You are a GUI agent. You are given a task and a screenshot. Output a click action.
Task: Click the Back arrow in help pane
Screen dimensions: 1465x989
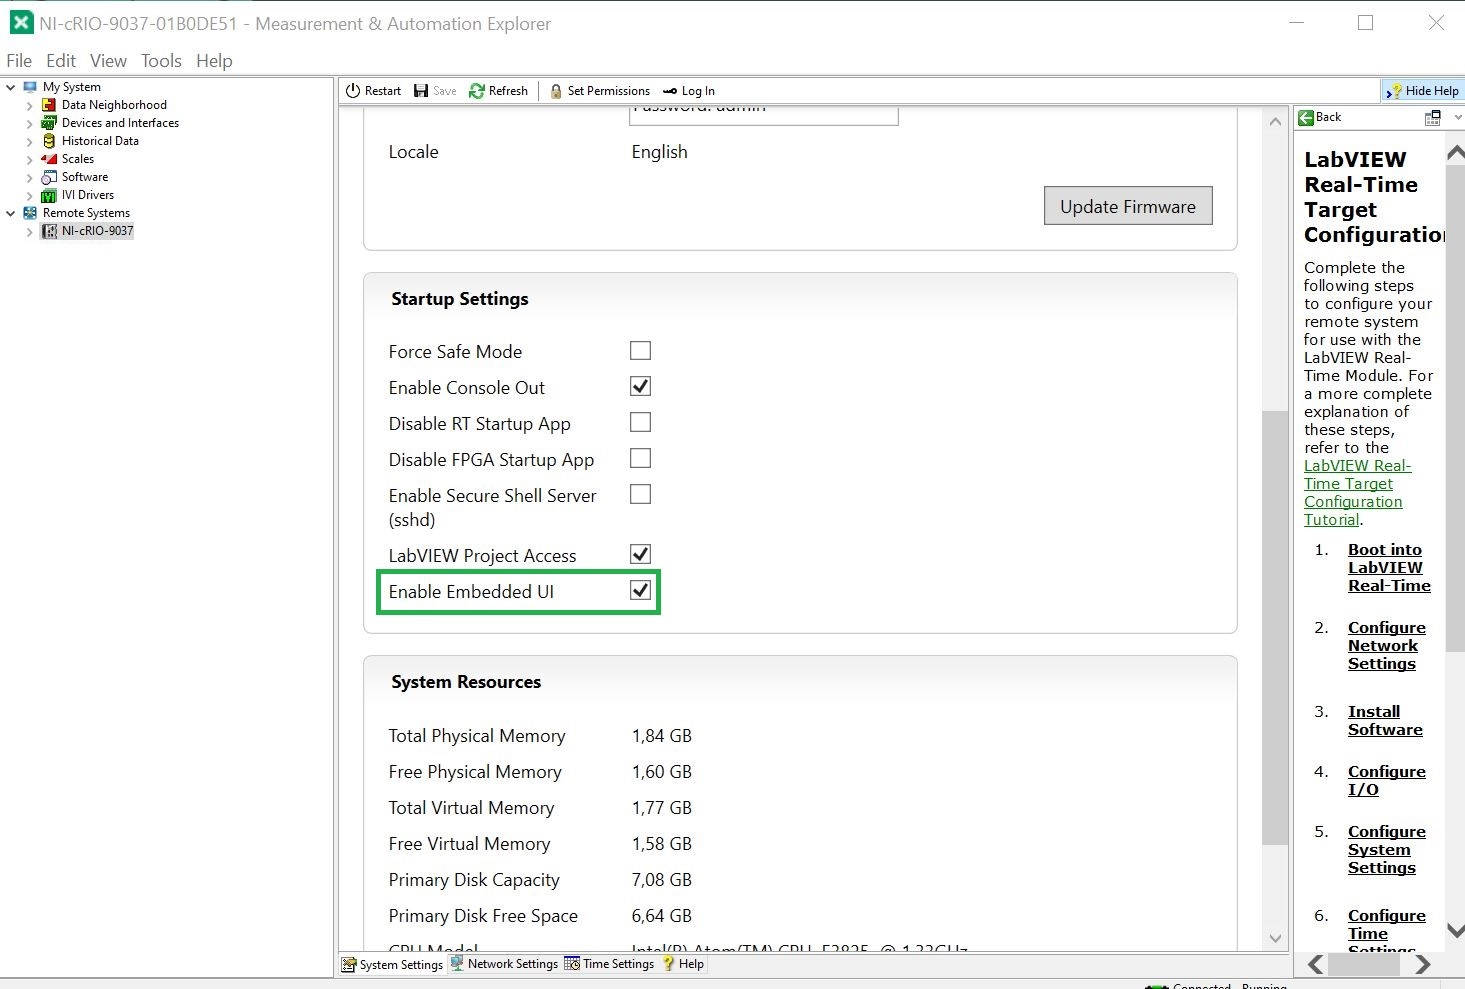[1306, 117]
